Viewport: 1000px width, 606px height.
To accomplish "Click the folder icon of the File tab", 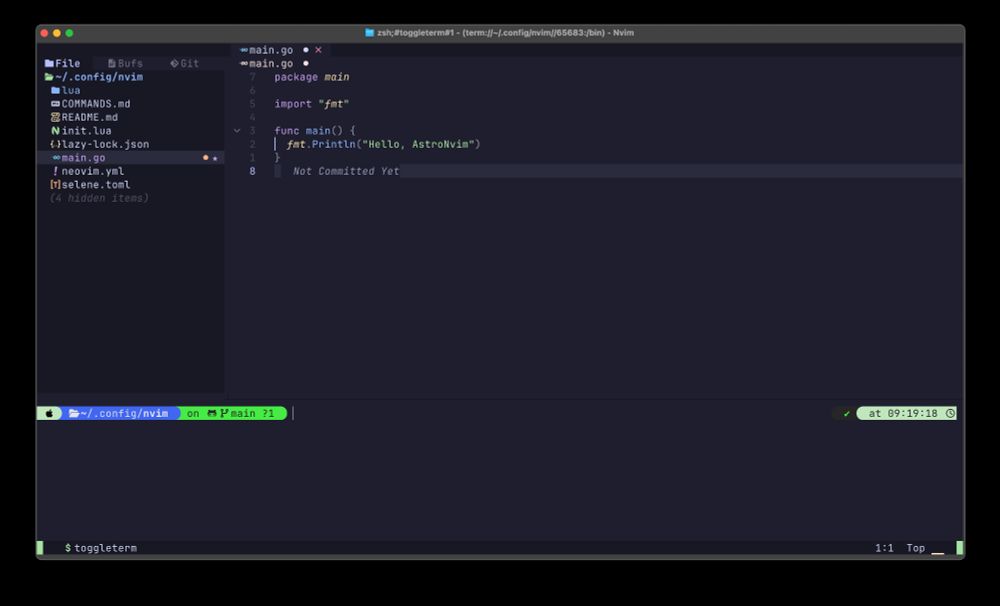I will tap(49, 63).
